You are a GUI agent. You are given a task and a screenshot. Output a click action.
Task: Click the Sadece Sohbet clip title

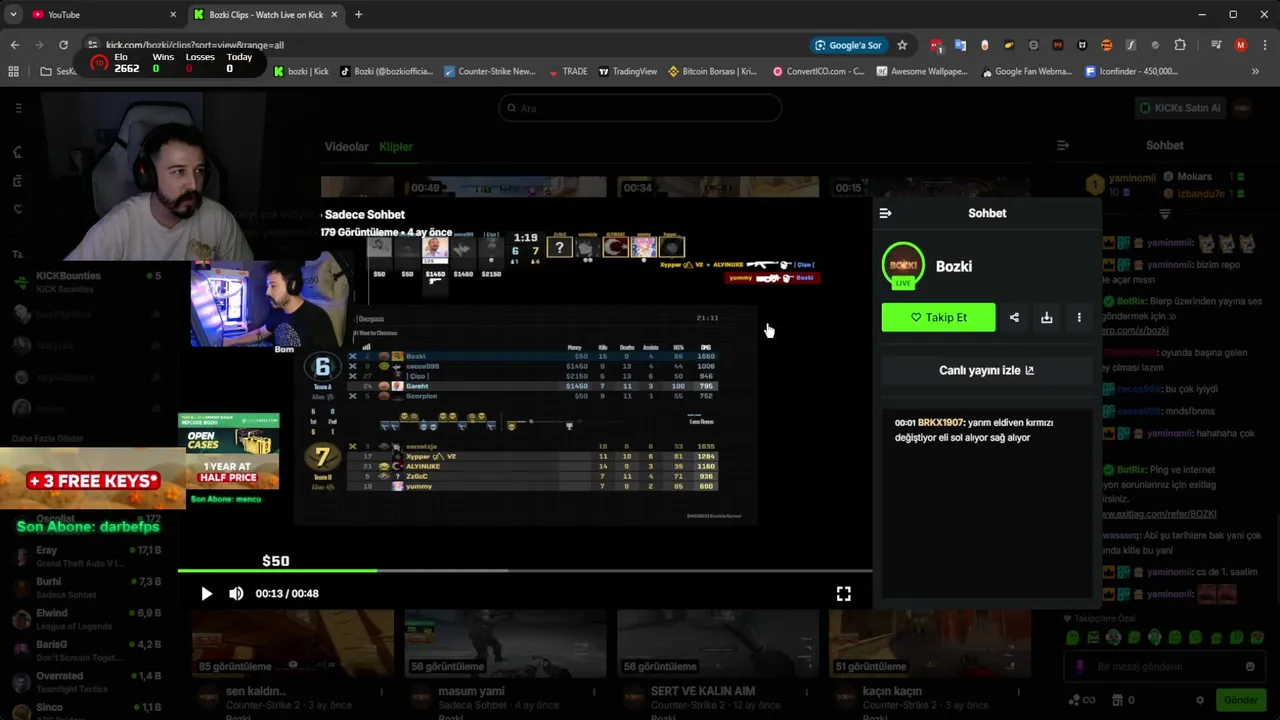pos(365,214)
